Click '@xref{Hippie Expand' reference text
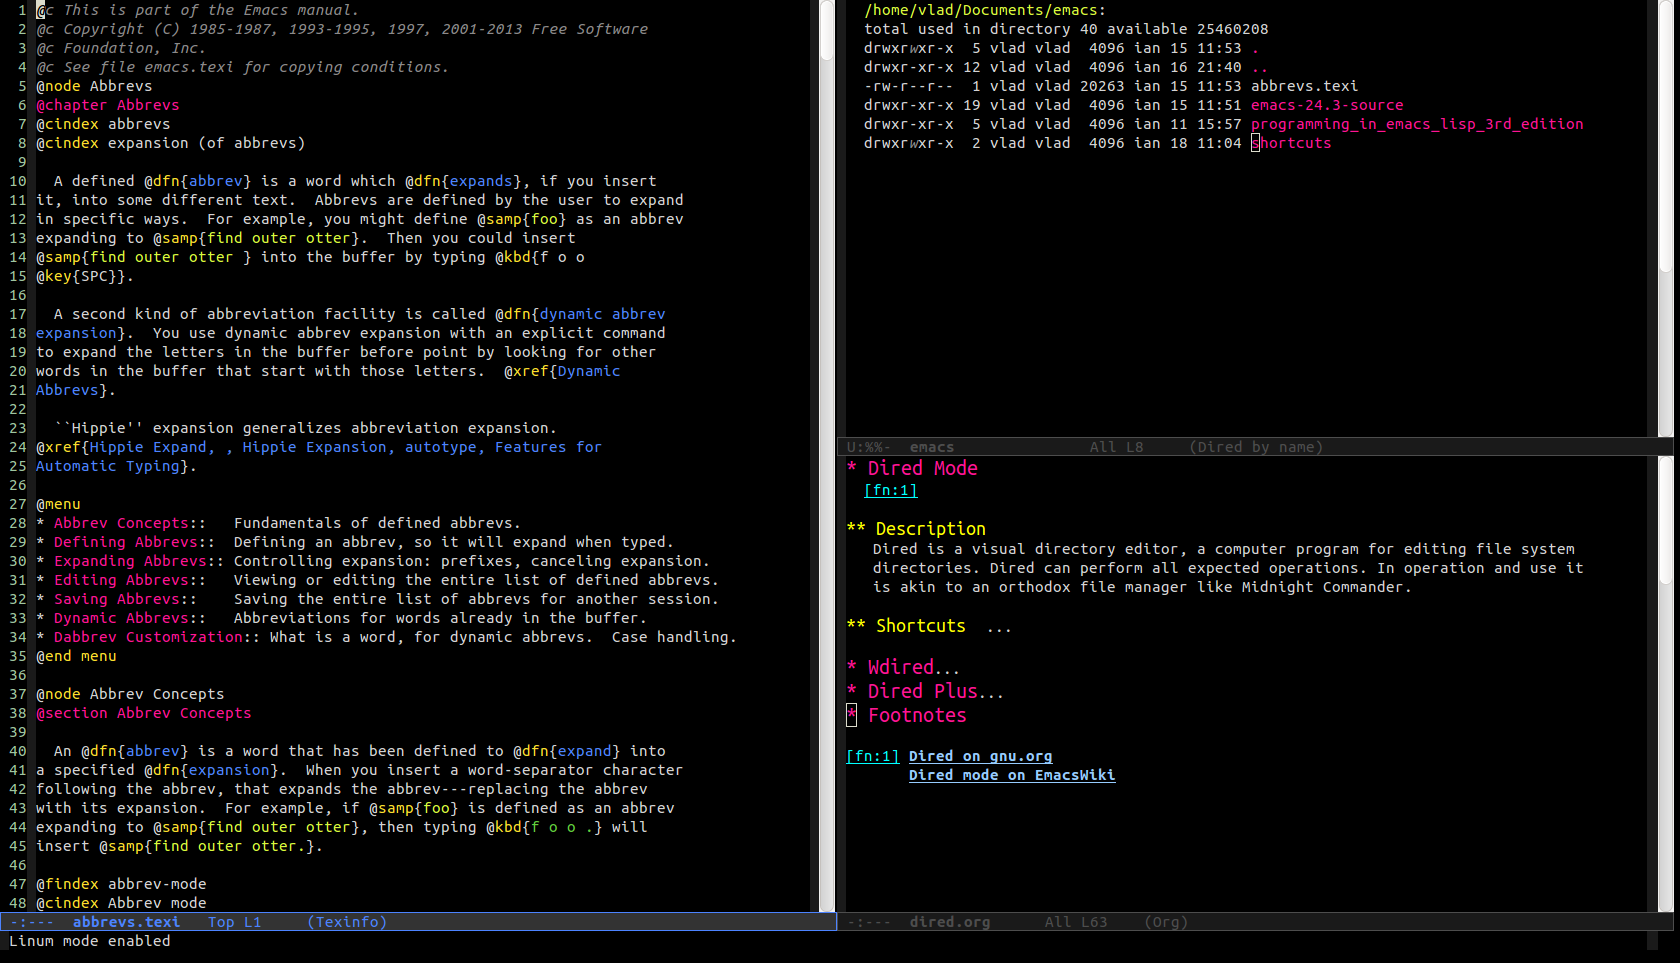Image resolution: width=1680 pixels, height=963 pixels. (121, 447)
